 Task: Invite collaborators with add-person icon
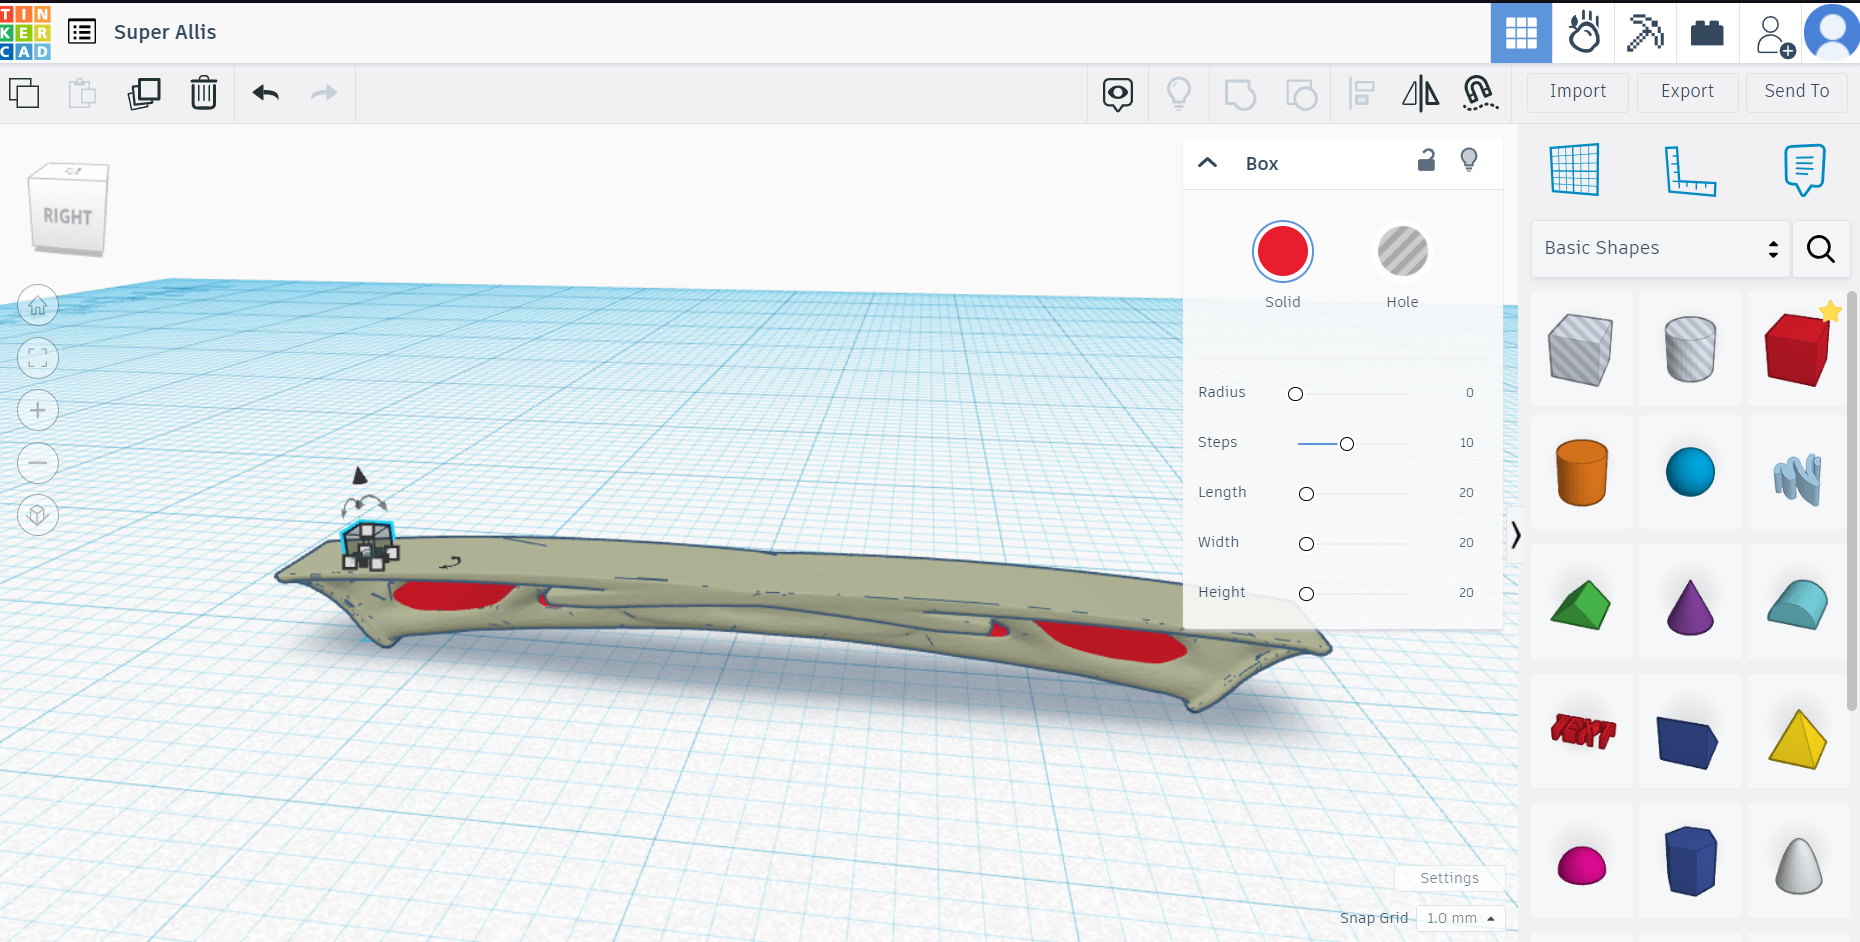[1774, 35]
